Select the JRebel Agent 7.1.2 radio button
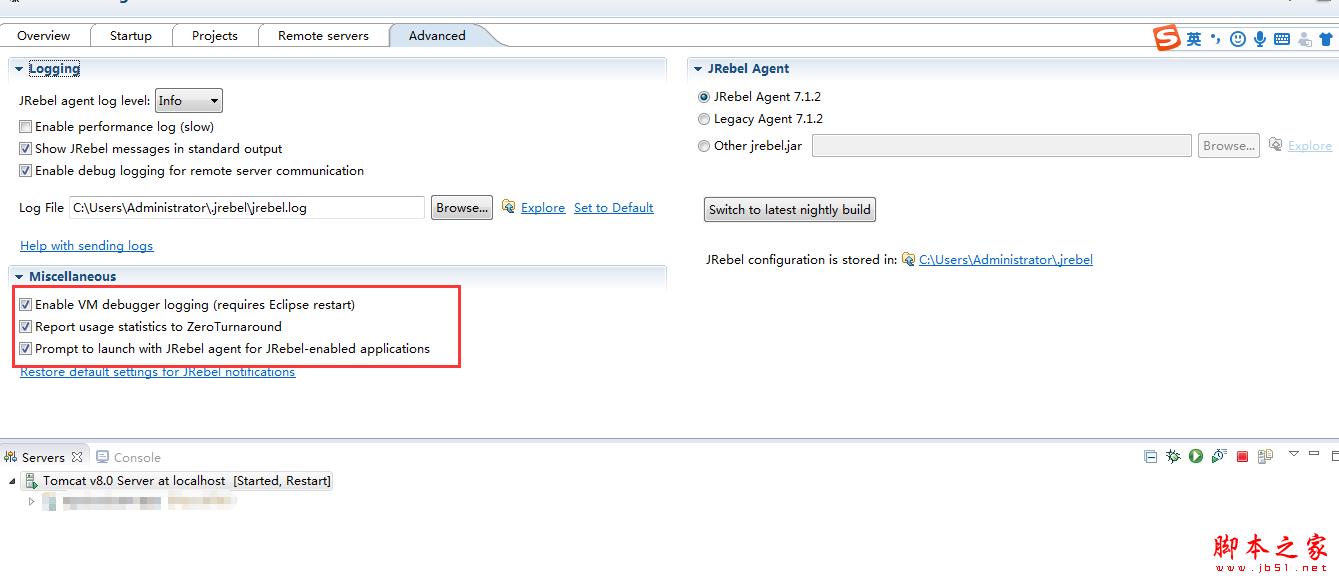Viewport: 1339px width, 579px height. [x=704, y=97]
